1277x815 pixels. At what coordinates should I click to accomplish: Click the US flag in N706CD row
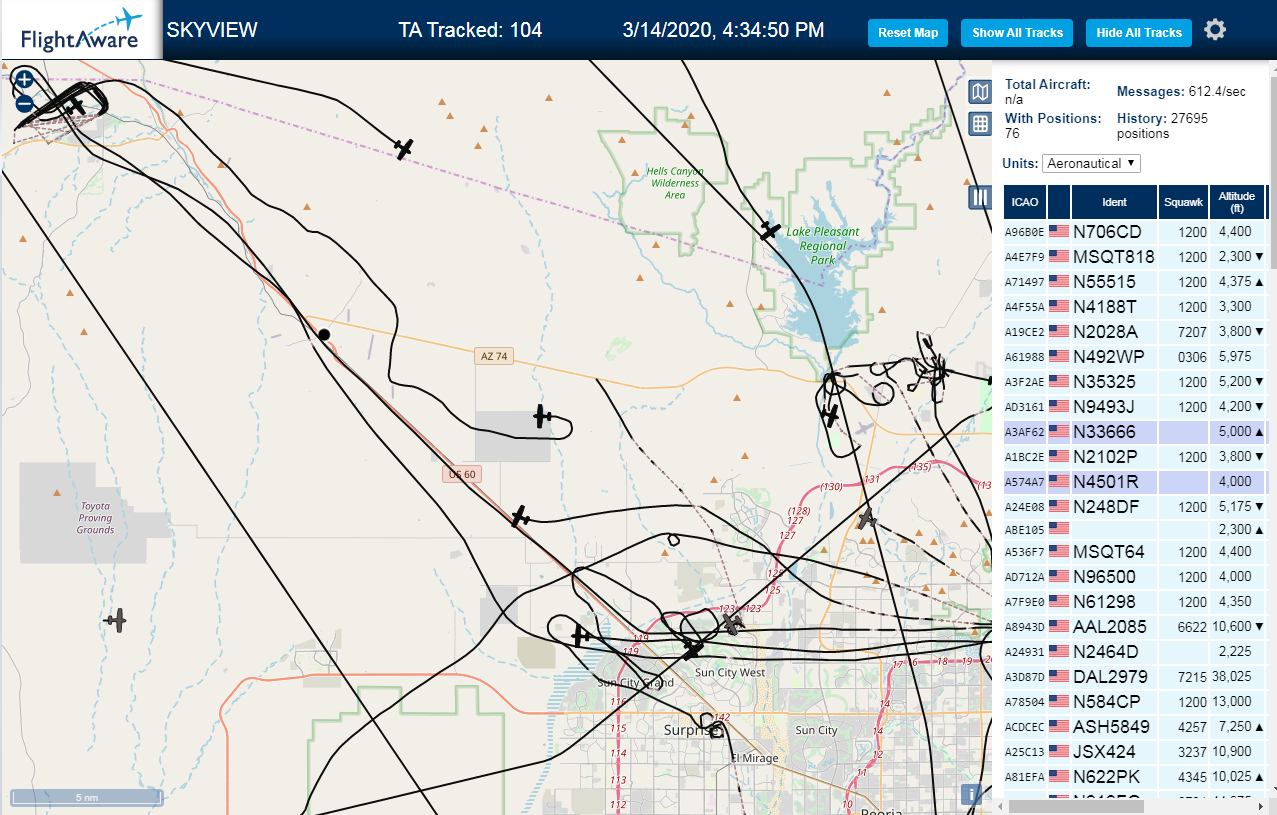point(1059,231)
